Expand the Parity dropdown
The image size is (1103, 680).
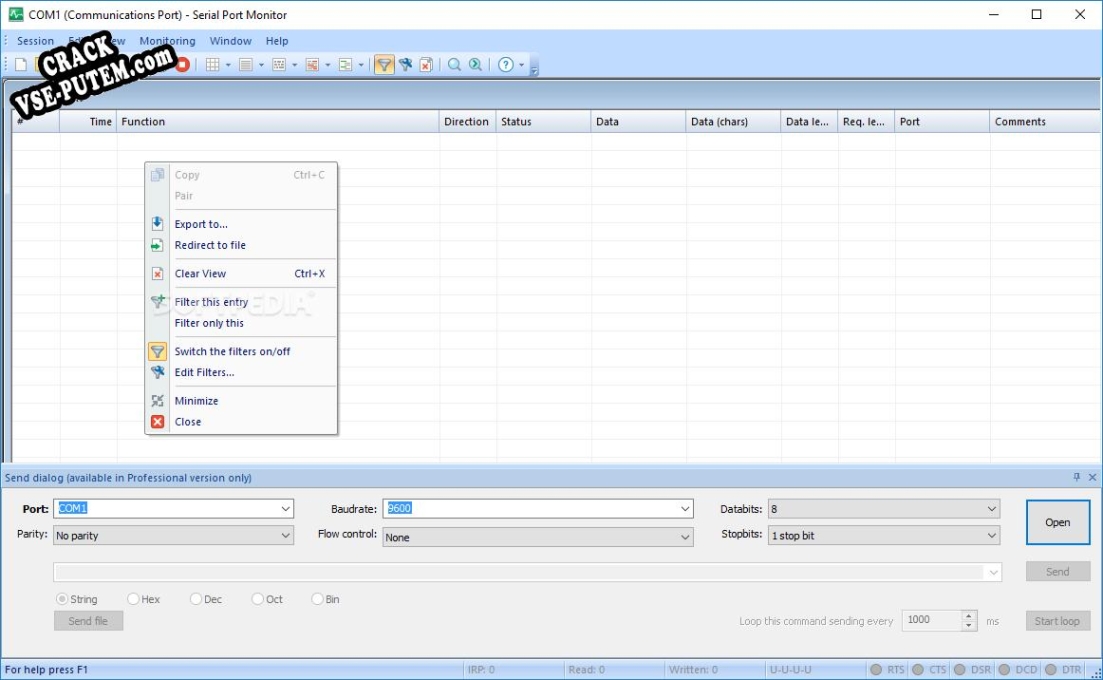pos(285,535)
